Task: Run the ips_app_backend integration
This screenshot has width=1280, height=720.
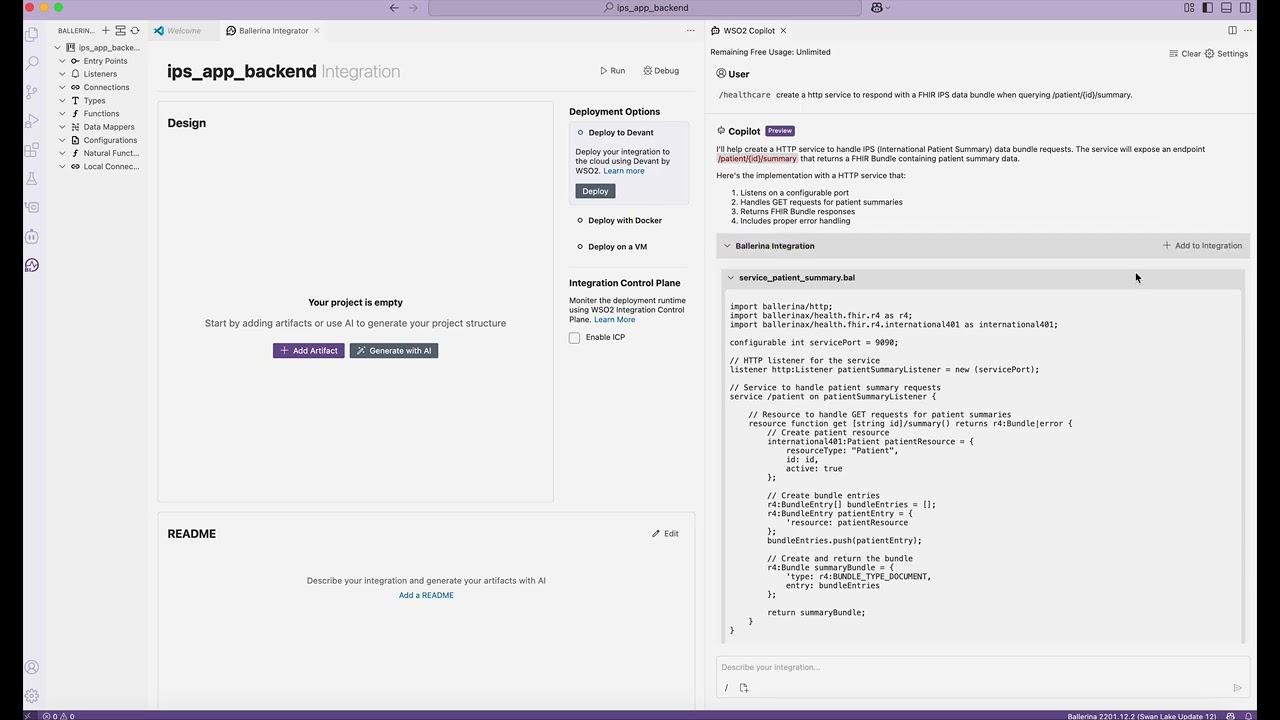Action: (612, 71)
